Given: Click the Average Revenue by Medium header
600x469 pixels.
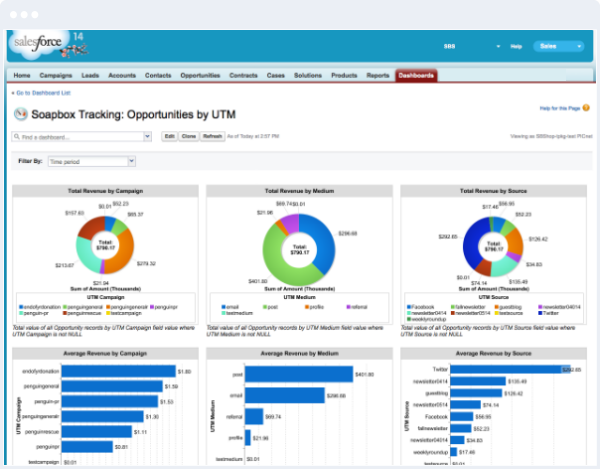Looking at the screenshot, I should point(299,353).
